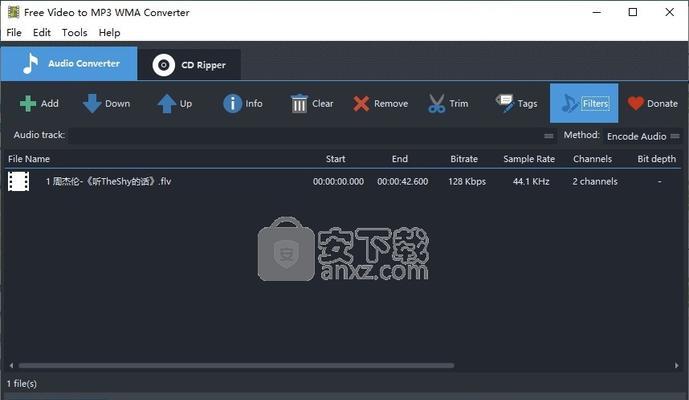Screen dimensions: 689x400
Task: Click start time 00:00:00.000 cell
Action: (x=338, y=181)
